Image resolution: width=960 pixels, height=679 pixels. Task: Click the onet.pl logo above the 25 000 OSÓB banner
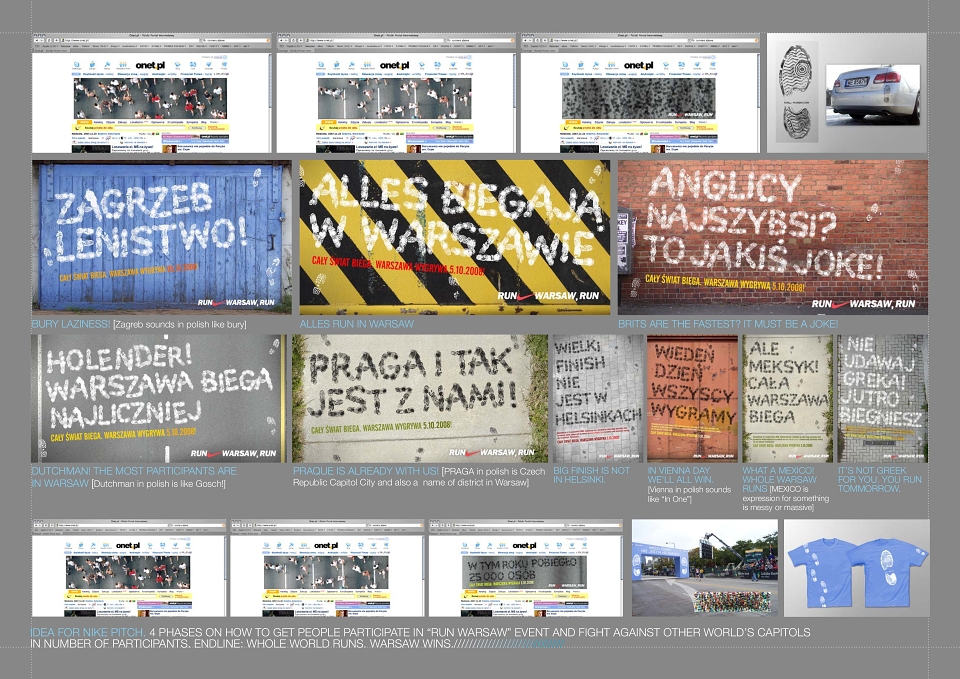click(x=525, y=545)
